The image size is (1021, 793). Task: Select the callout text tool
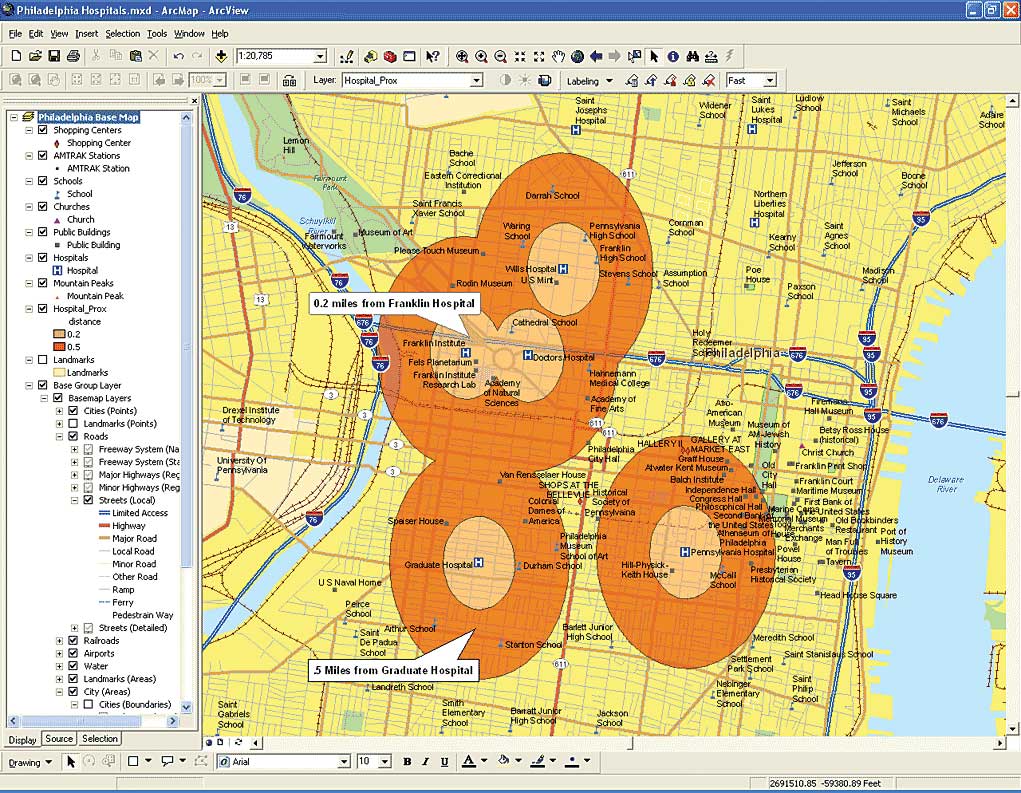167,761
